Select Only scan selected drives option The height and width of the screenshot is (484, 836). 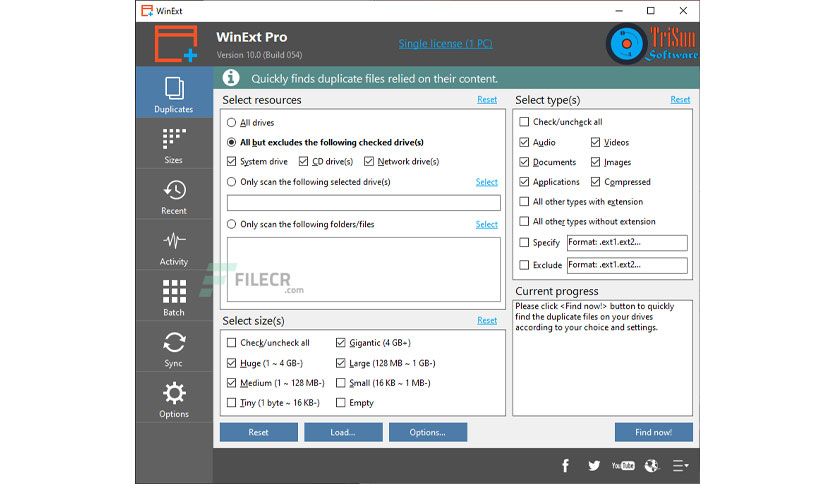(x=231, y=182)
